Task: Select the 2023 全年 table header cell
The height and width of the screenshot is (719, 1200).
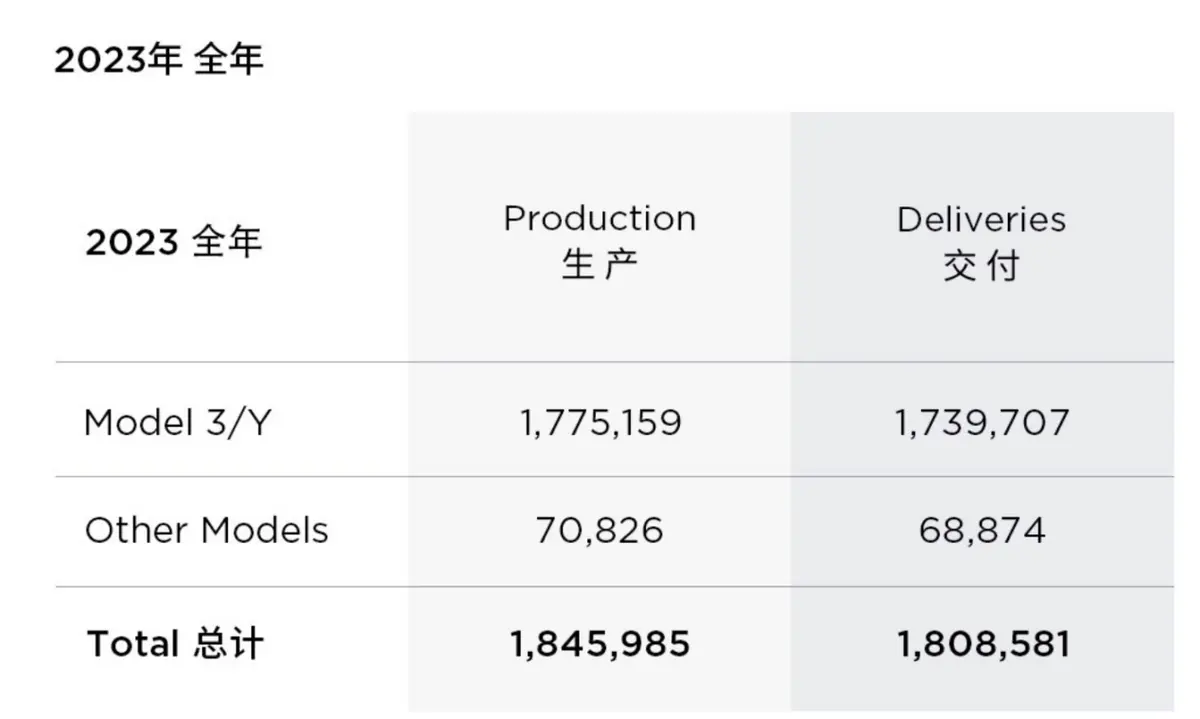Action: click(x=173, y=242)
